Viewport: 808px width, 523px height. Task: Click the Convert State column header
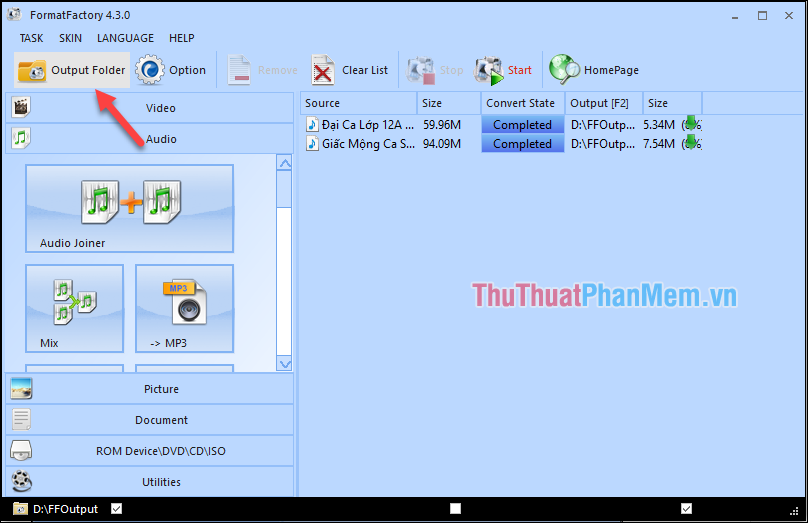520,103
